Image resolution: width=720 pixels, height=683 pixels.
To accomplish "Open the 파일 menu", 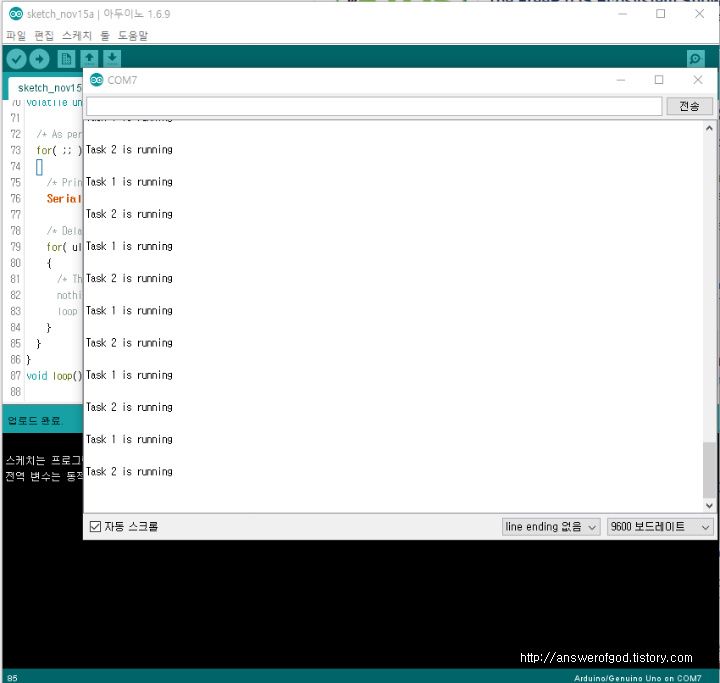I will click(x=16, y=35).
